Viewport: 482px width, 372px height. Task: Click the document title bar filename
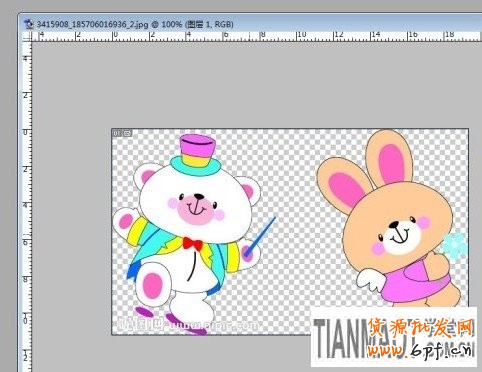coord(92,24)
